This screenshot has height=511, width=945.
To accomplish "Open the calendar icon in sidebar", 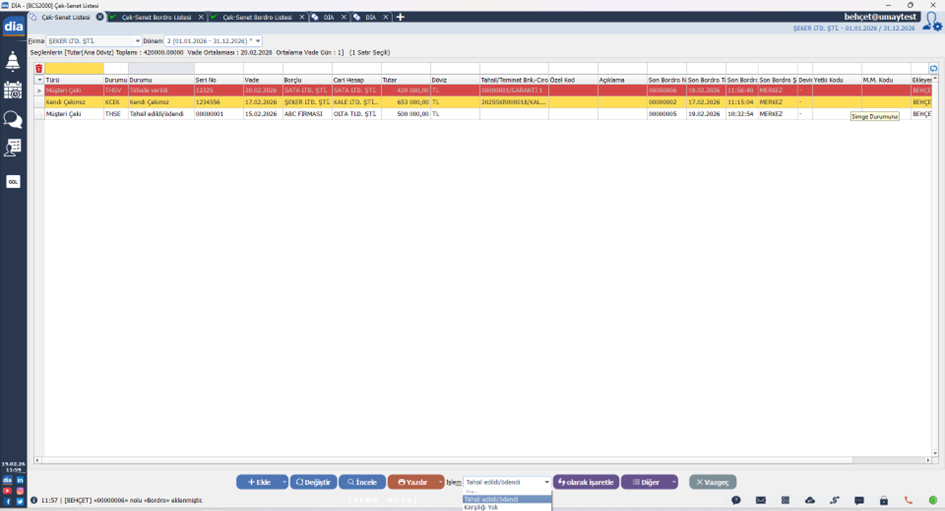I will (x=13, y=90).
